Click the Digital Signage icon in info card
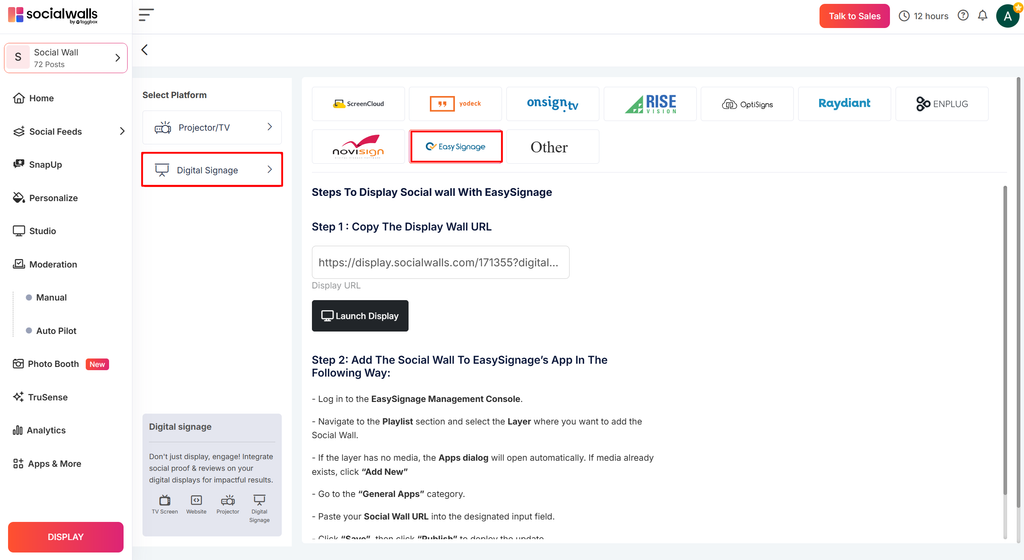Image resolution: width=1024 pixels, height=560 pixels. (x=259, y=500)
